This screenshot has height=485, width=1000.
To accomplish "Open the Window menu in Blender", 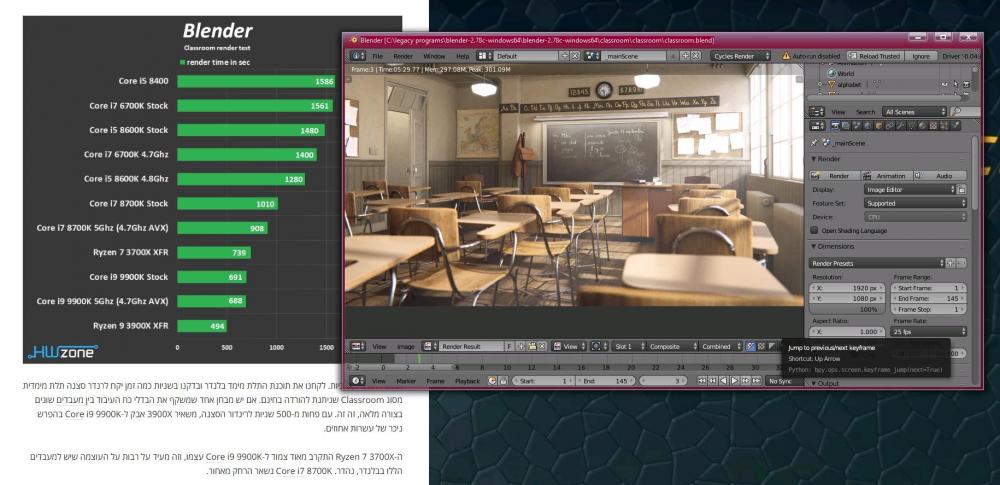I will 434,56.
